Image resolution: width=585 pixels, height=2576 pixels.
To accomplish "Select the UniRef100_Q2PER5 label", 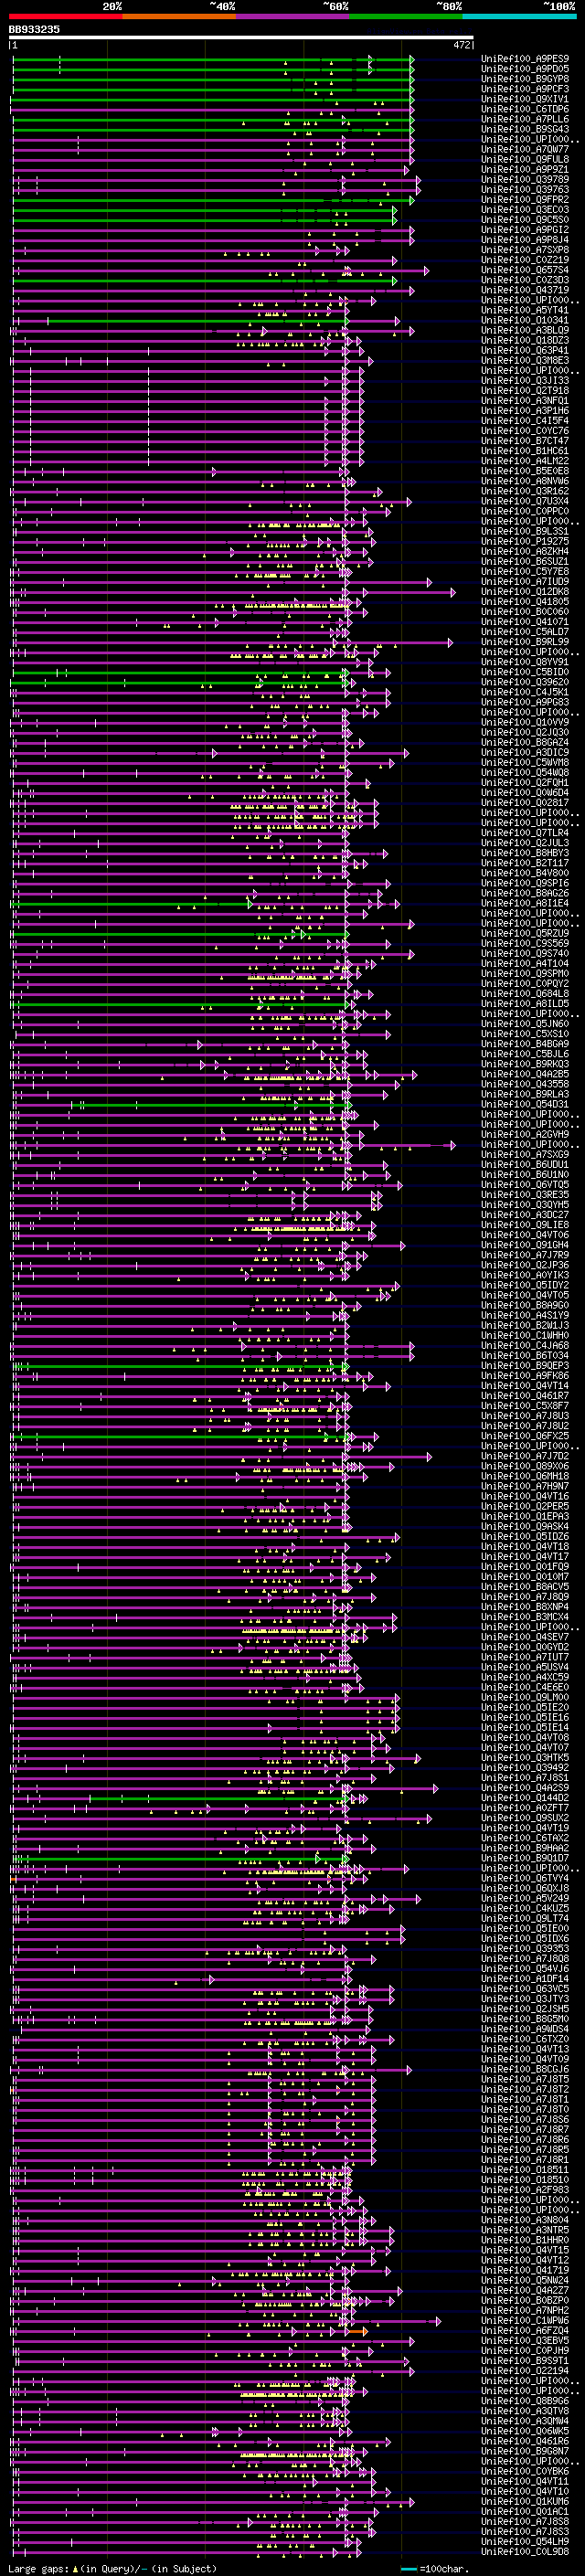I will pos(525,1507).
